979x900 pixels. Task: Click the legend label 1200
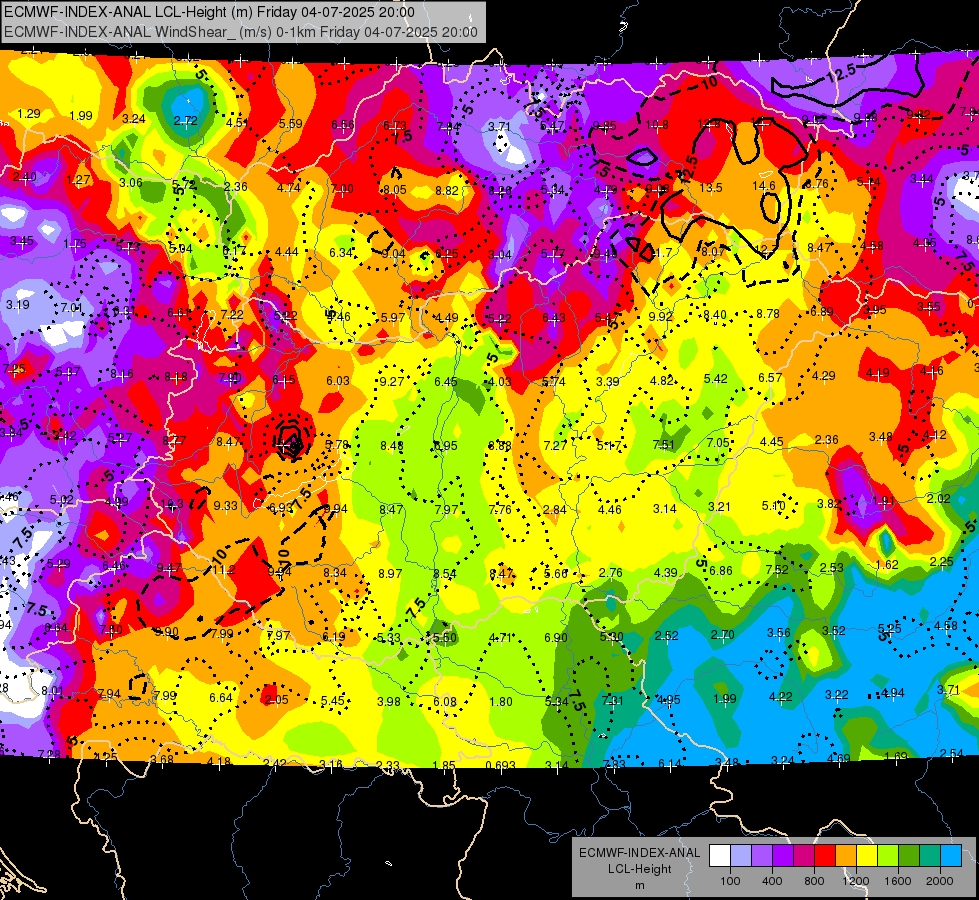pos(856,881)
